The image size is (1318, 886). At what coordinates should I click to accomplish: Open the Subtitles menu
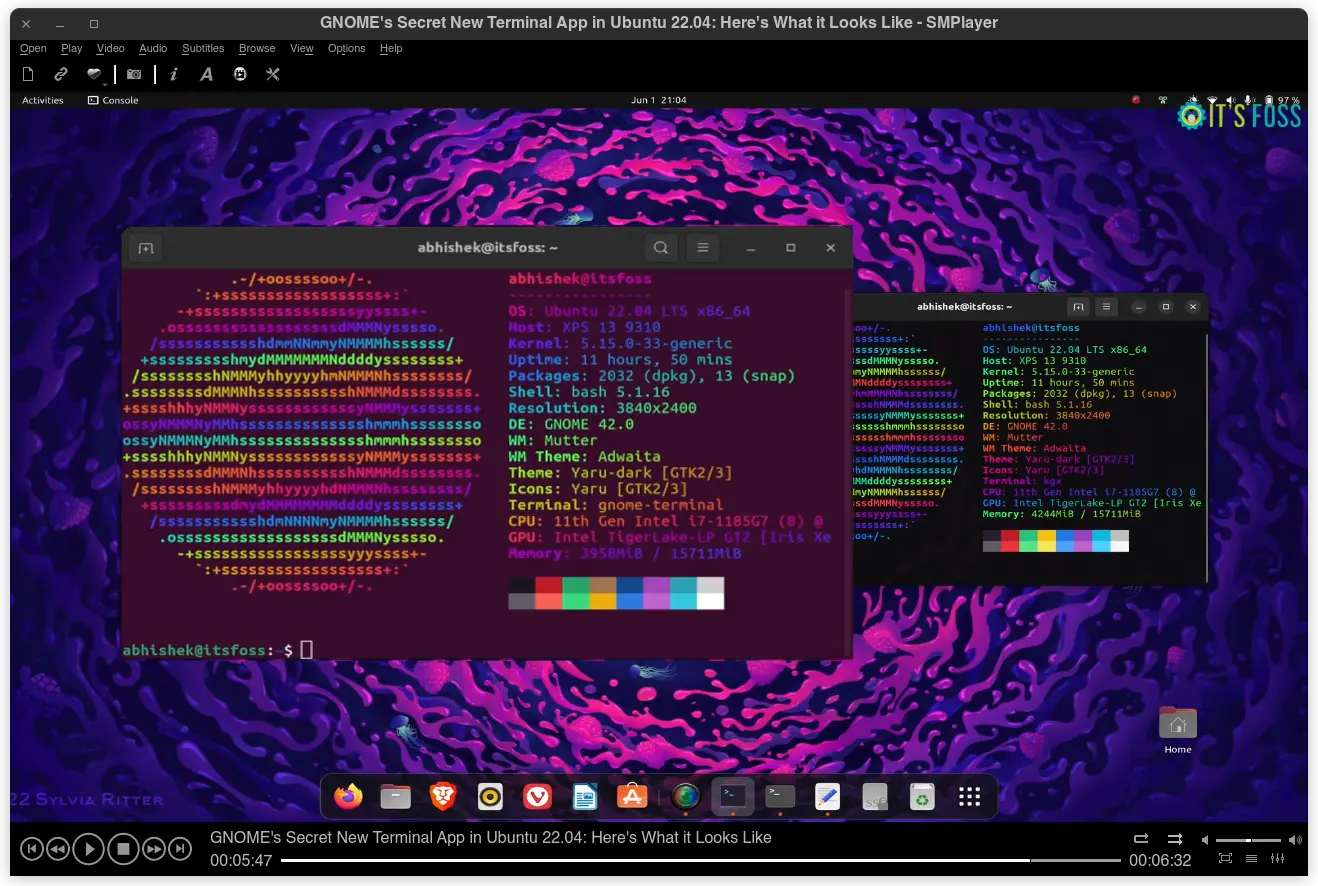pos(203,48)
